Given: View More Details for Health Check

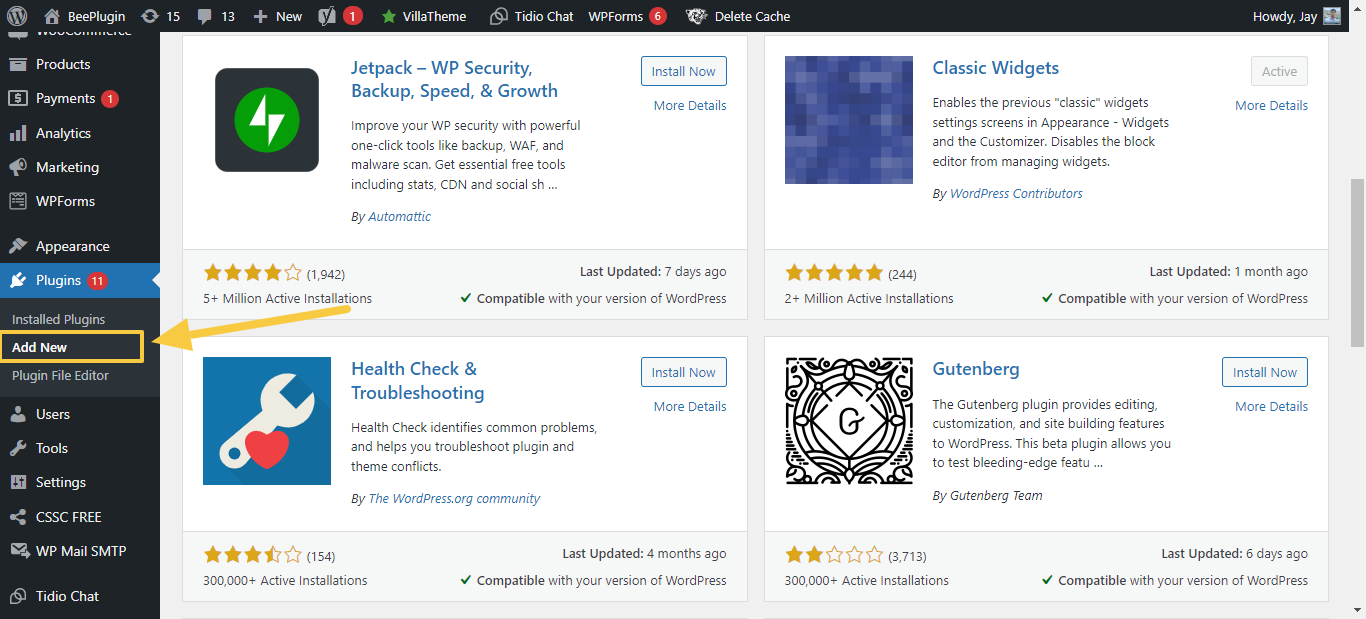Looking at the screenshot, I should tap(690, 406).
